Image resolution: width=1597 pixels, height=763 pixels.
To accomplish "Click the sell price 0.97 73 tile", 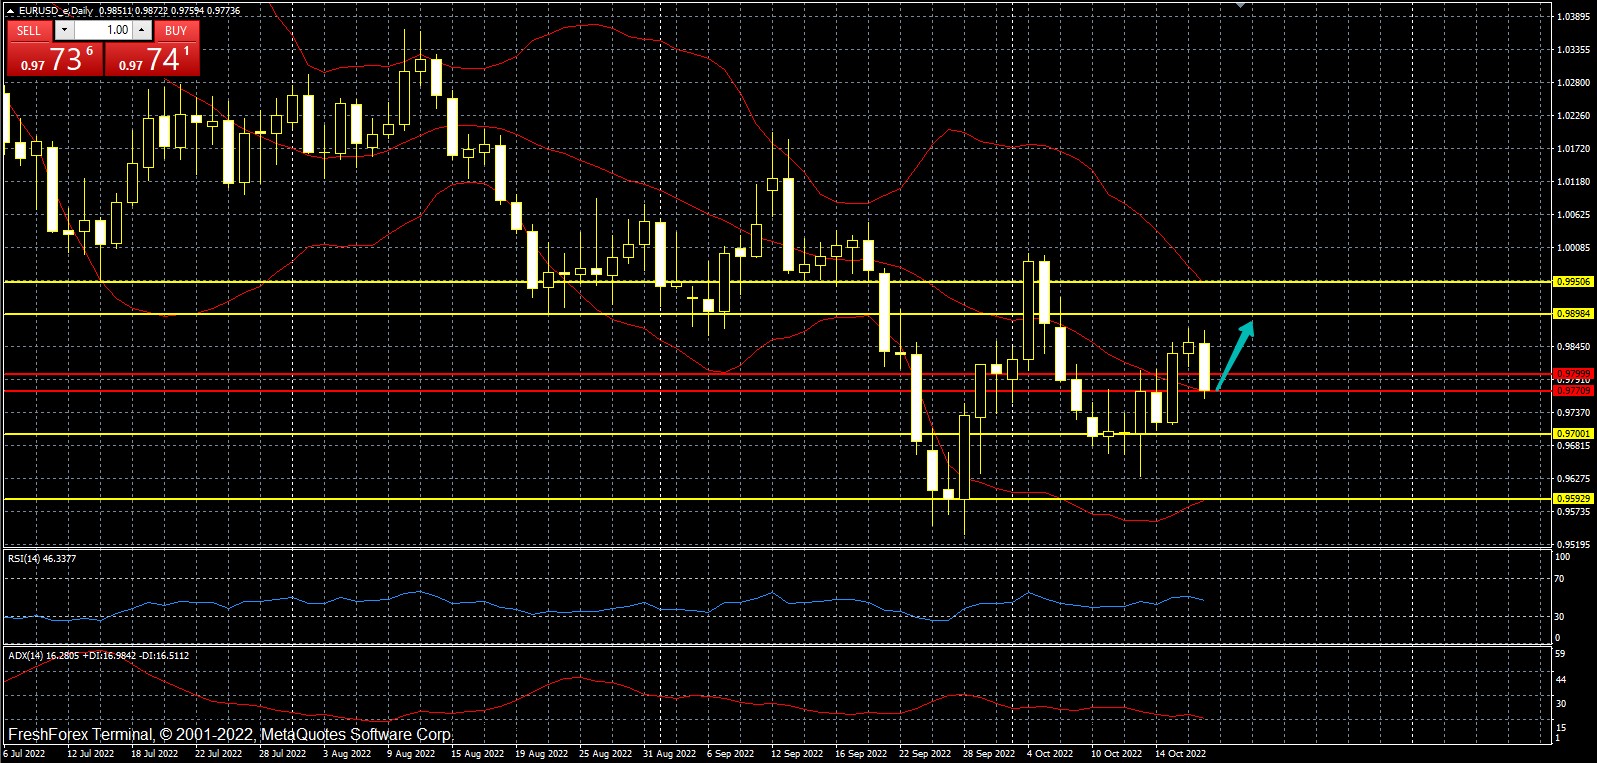I will (x=54, y=59).
